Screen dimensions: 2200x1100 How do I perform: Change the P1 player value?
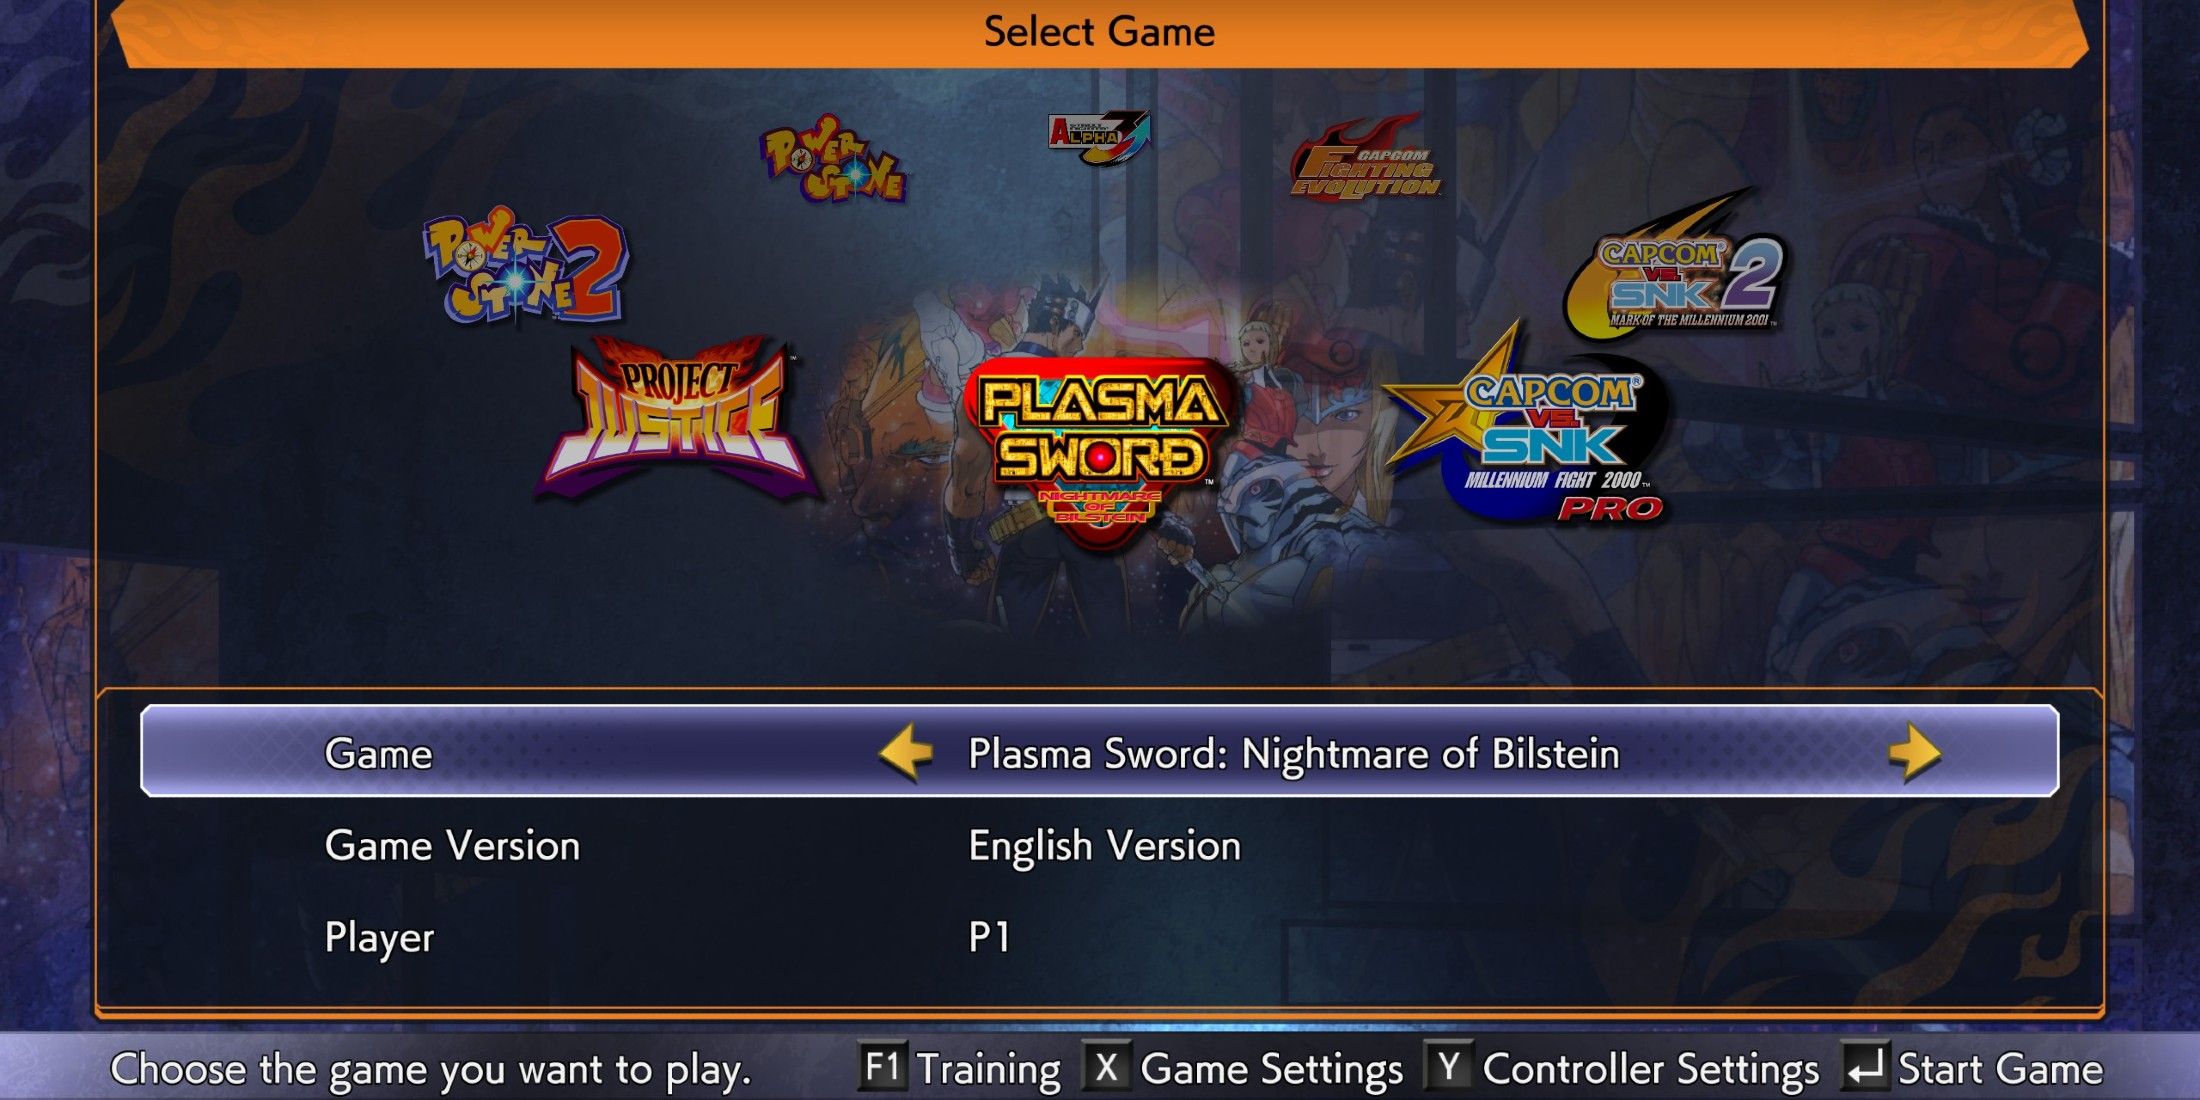(989, 937)
